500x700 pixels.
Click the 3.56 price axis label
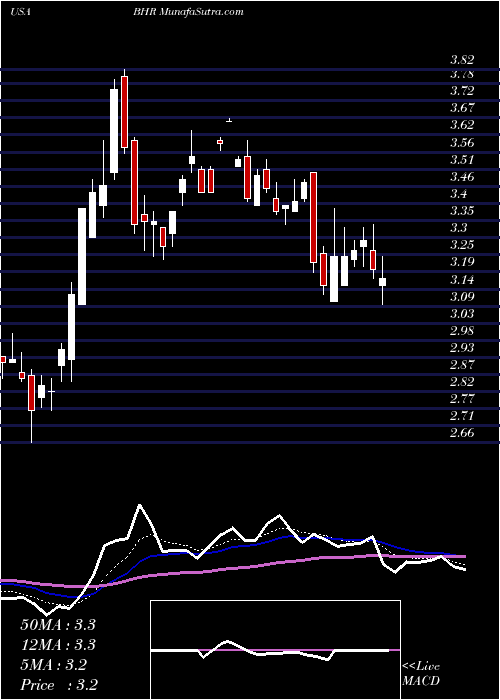[462, 143]
